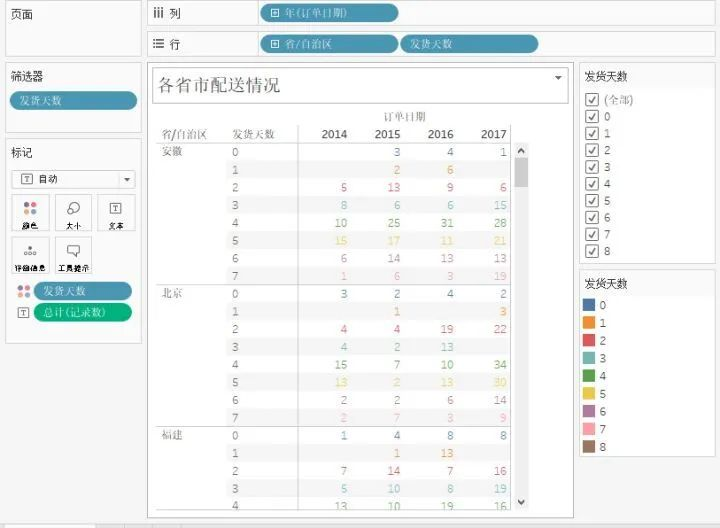Click the blue legend swatch for 0
Screen dimensions: 720x528
589,305
